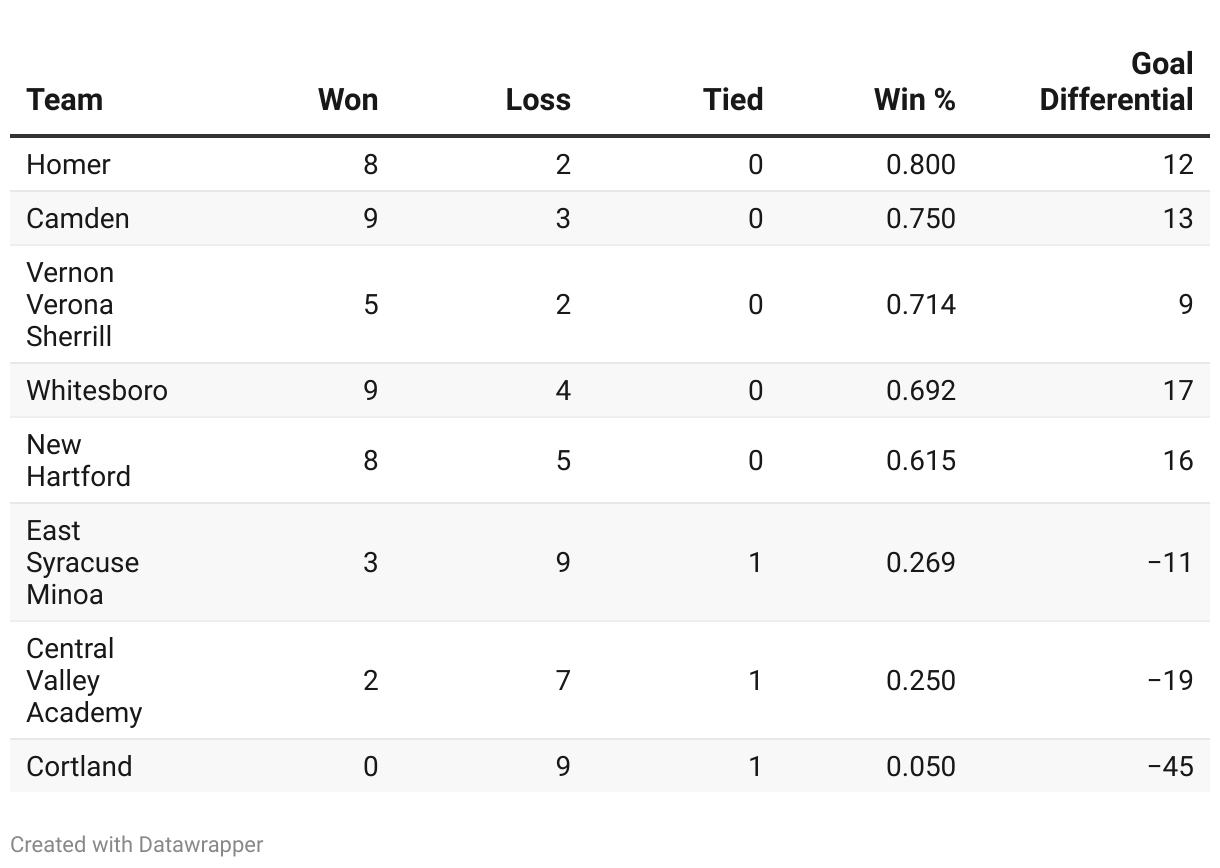Click the Cortland team name

coord(79,766)
